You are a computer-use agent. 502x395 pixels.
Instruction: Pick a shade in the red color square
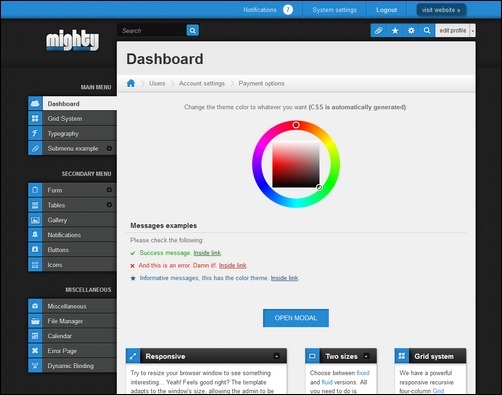pos(296,164)
